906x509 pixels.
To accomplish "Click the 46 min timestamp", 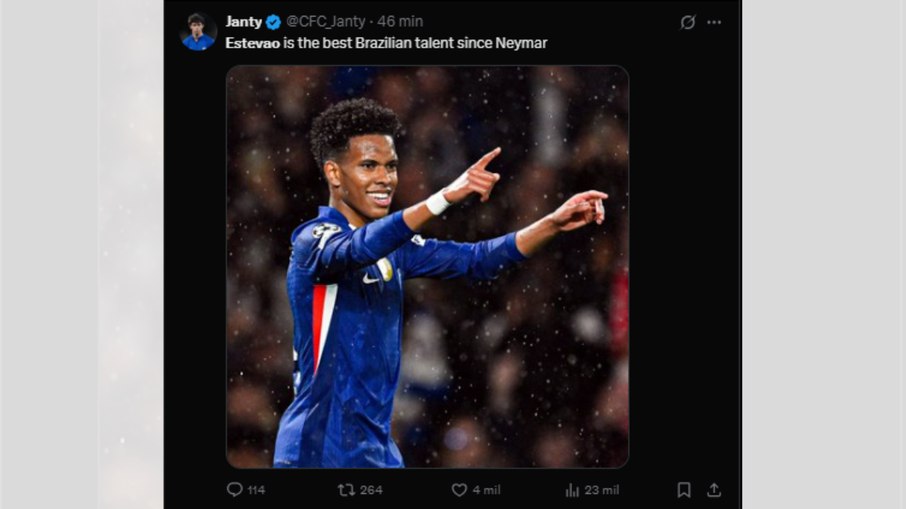I will [400, 22].
